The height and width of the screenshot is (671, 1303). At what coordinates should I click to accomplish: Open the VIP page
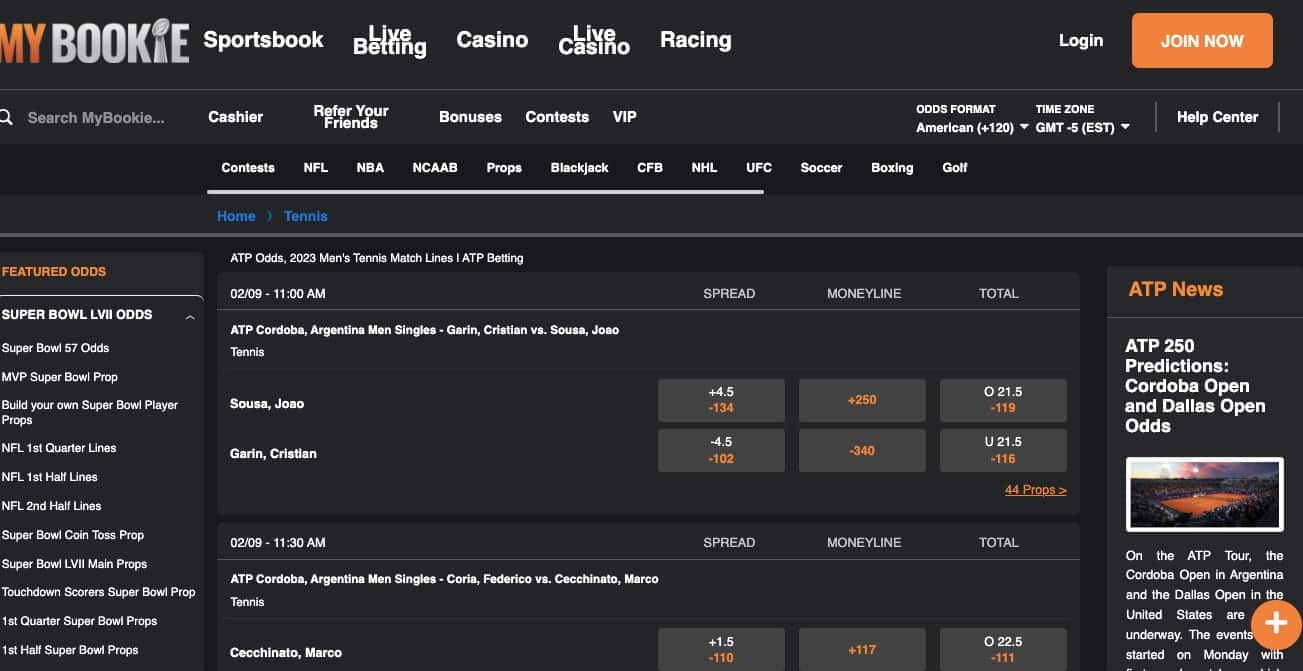(x=625, y=117)
